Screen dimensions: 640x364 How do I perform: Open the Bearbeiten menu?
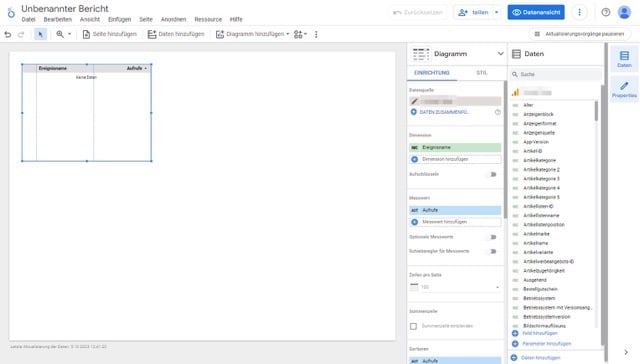pyautogui.click(x=58, y=20)
